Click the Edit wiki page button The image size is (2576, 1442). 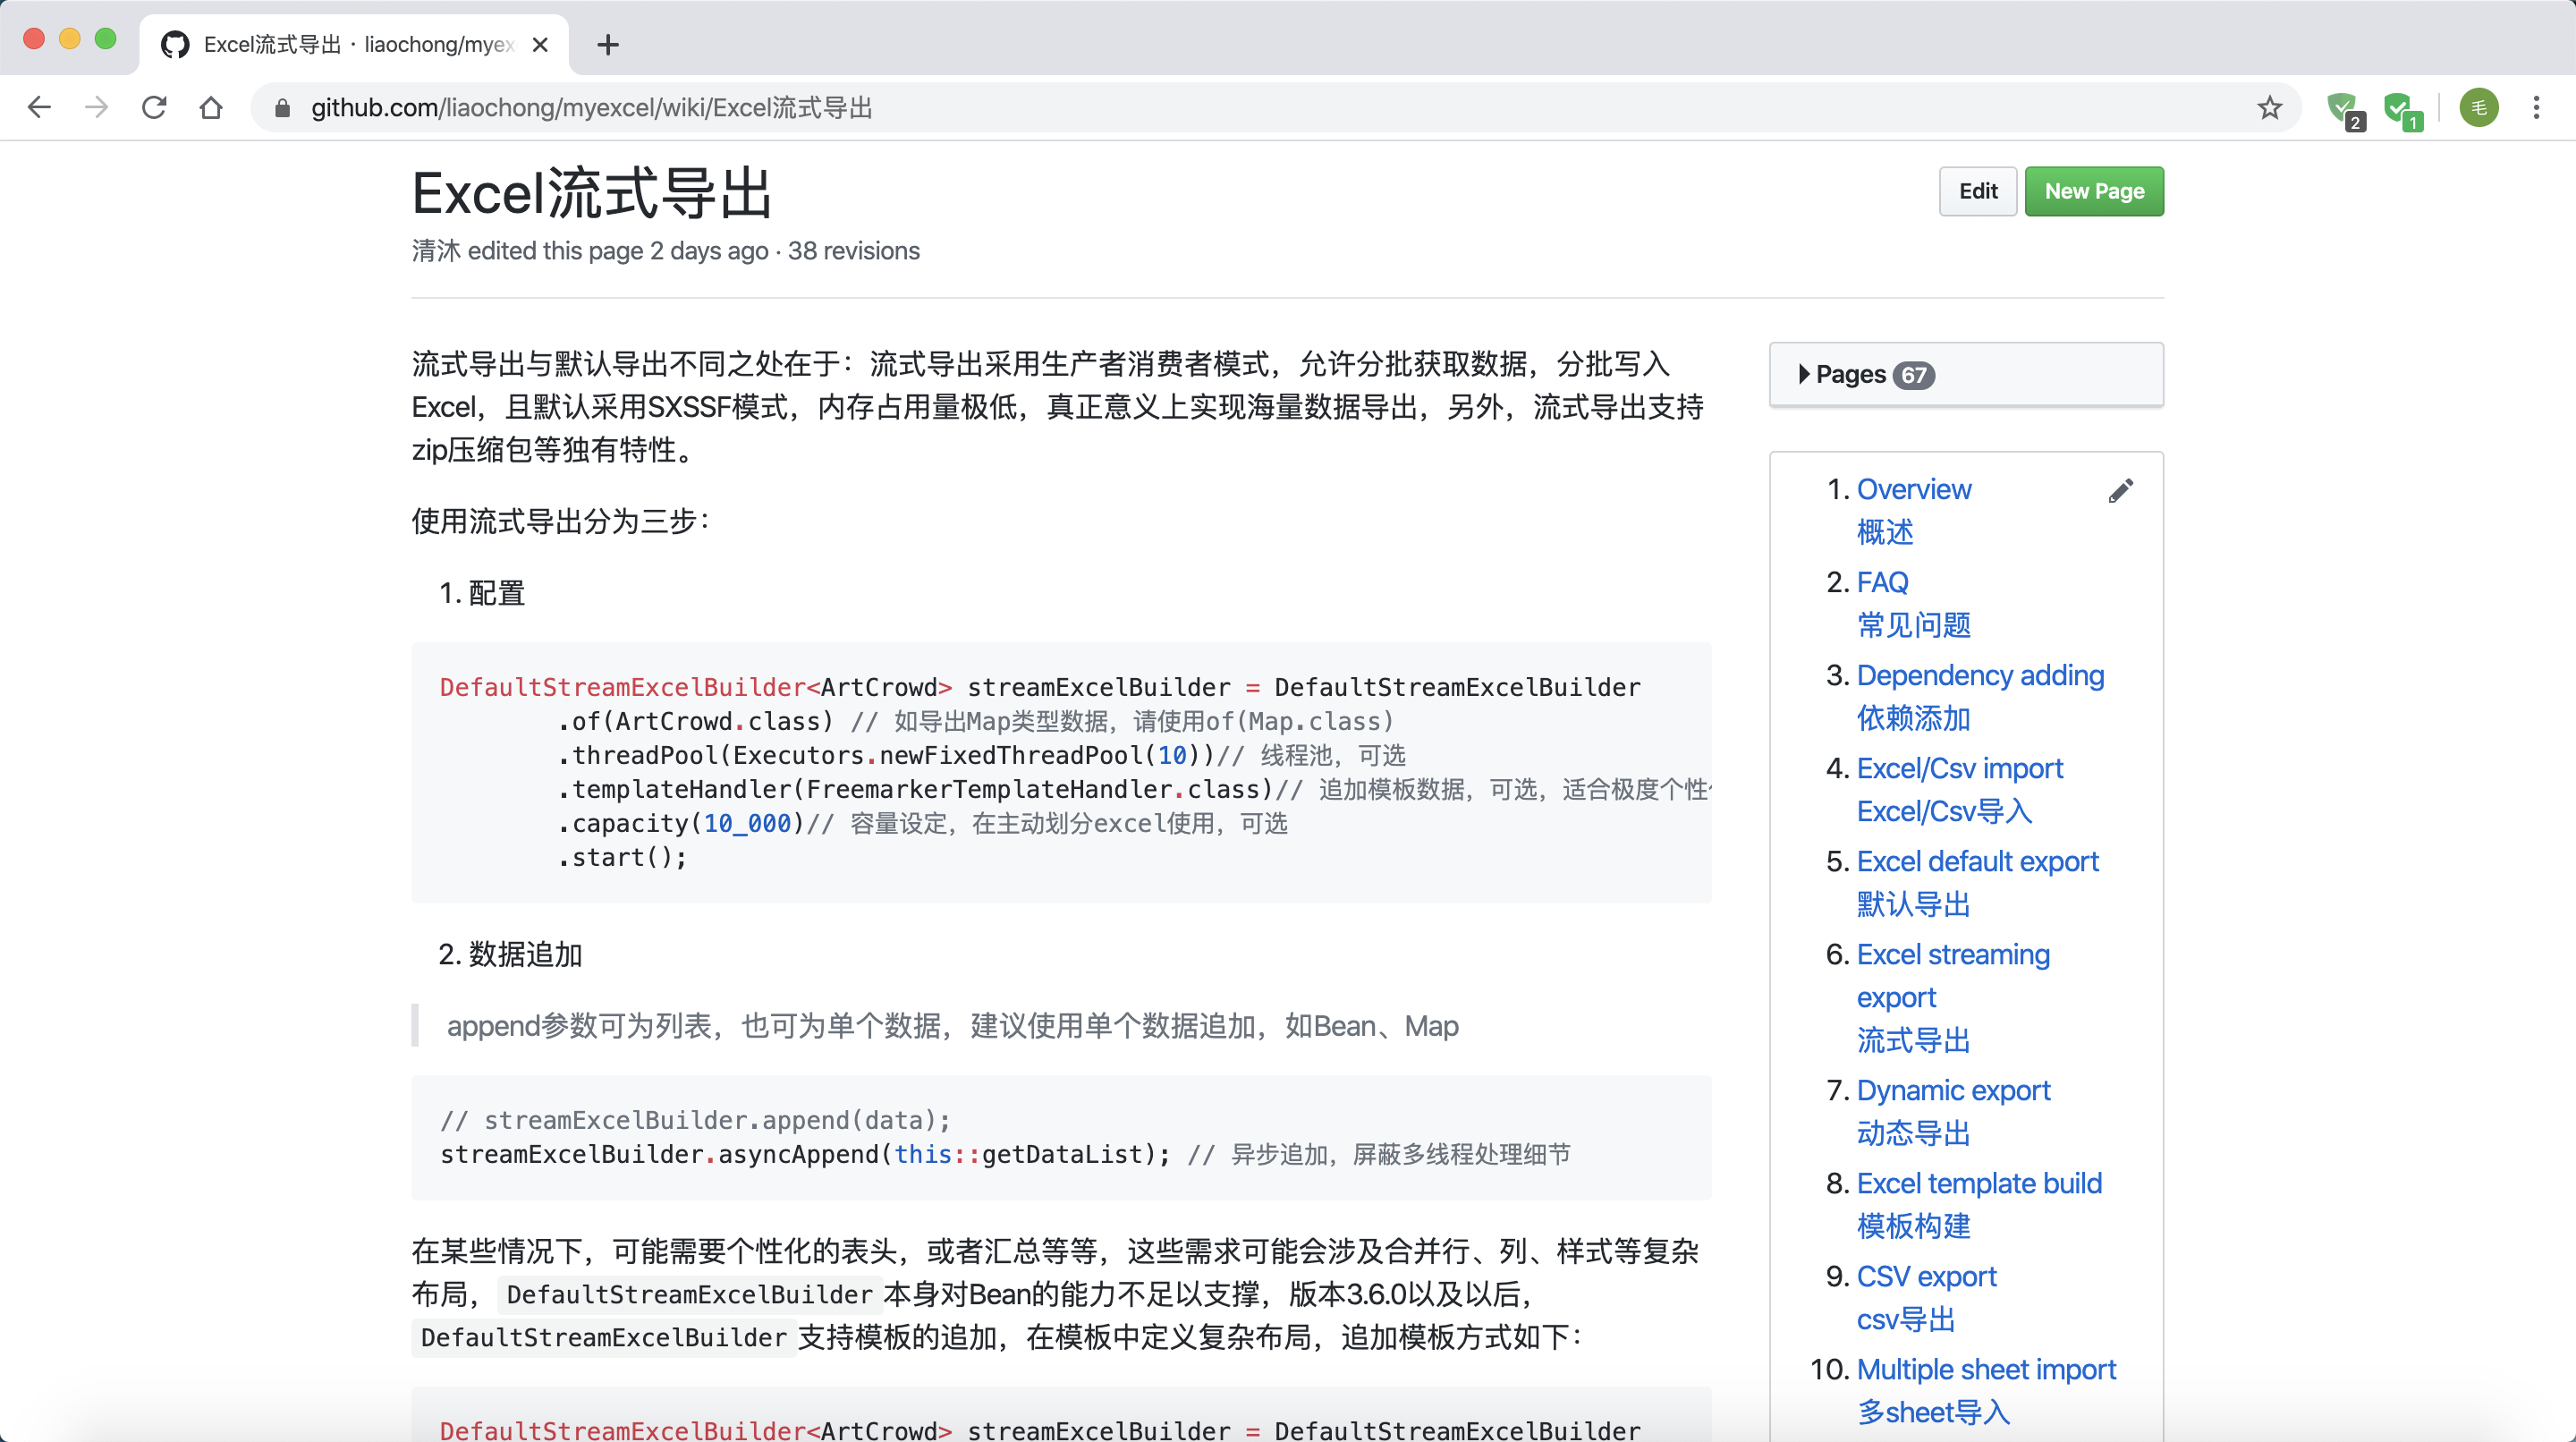(x=1978, y=190)
